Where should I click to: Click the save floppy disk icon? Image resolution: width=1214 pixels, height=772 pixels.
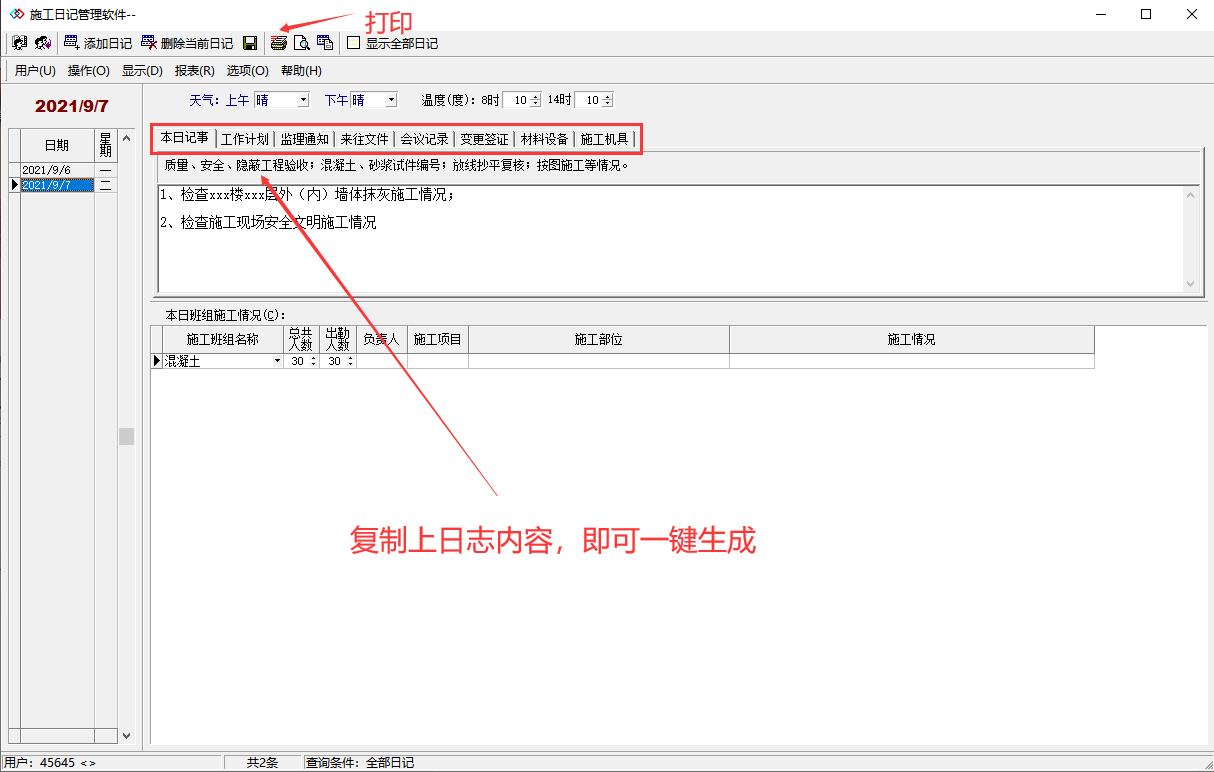(250, 43)
